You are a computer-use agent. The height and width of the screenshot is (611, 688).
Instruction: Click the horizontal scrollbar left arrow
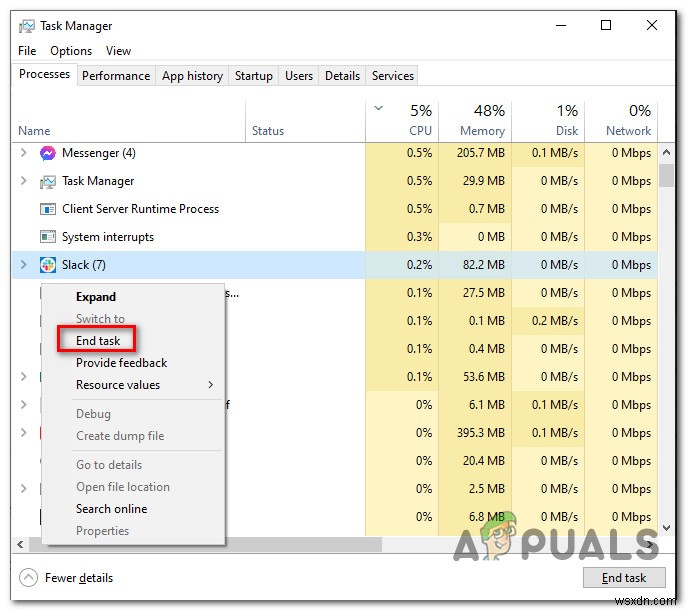[x=20, y=544]
